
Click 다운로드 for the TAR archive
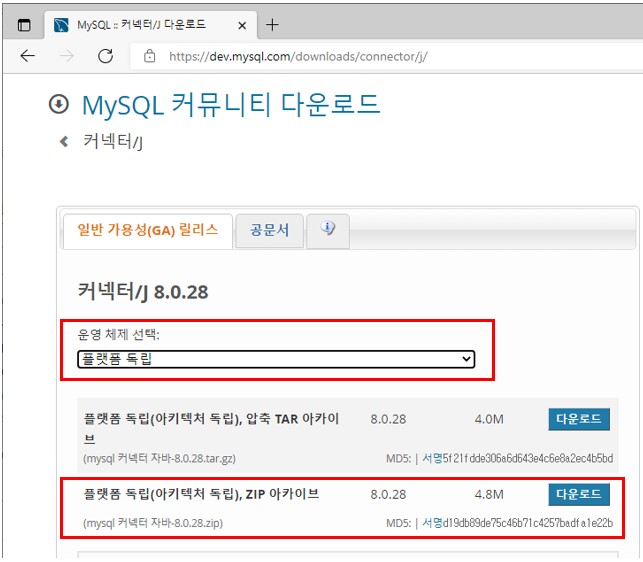[579, 419]
